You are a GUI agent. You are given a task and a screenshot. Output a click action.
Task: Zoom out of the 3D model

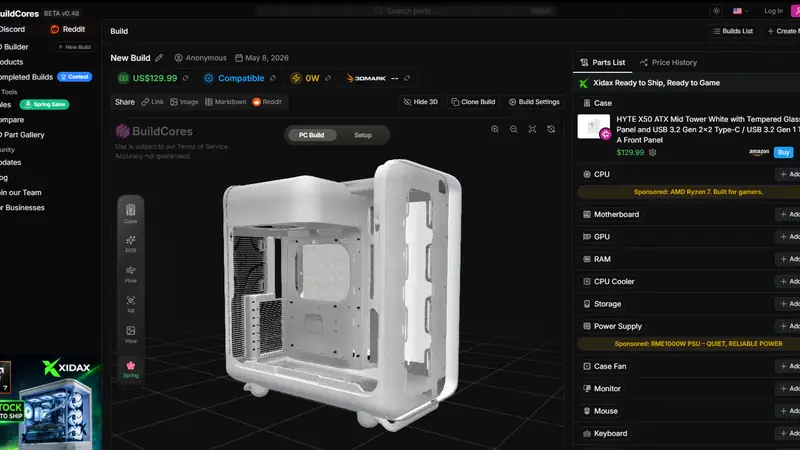[x=514, y=129]
